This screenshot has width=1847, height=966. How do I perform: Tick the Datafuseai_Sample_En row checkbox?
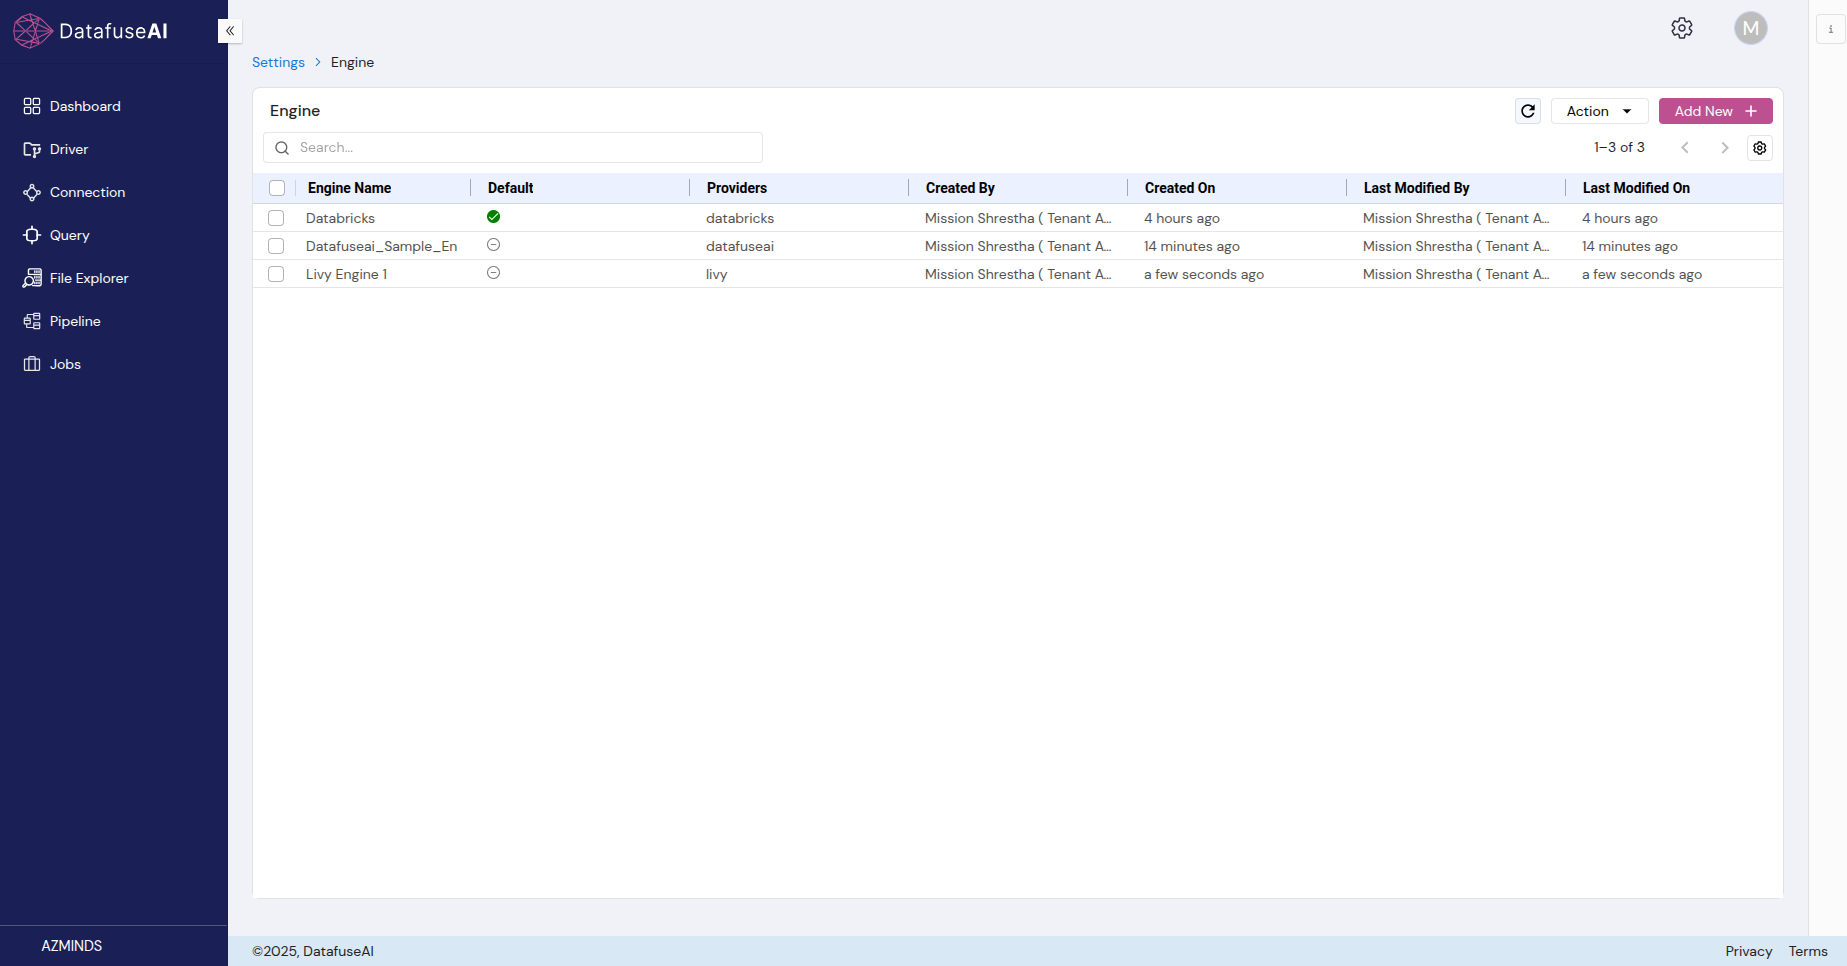click(x=277, y=246)
